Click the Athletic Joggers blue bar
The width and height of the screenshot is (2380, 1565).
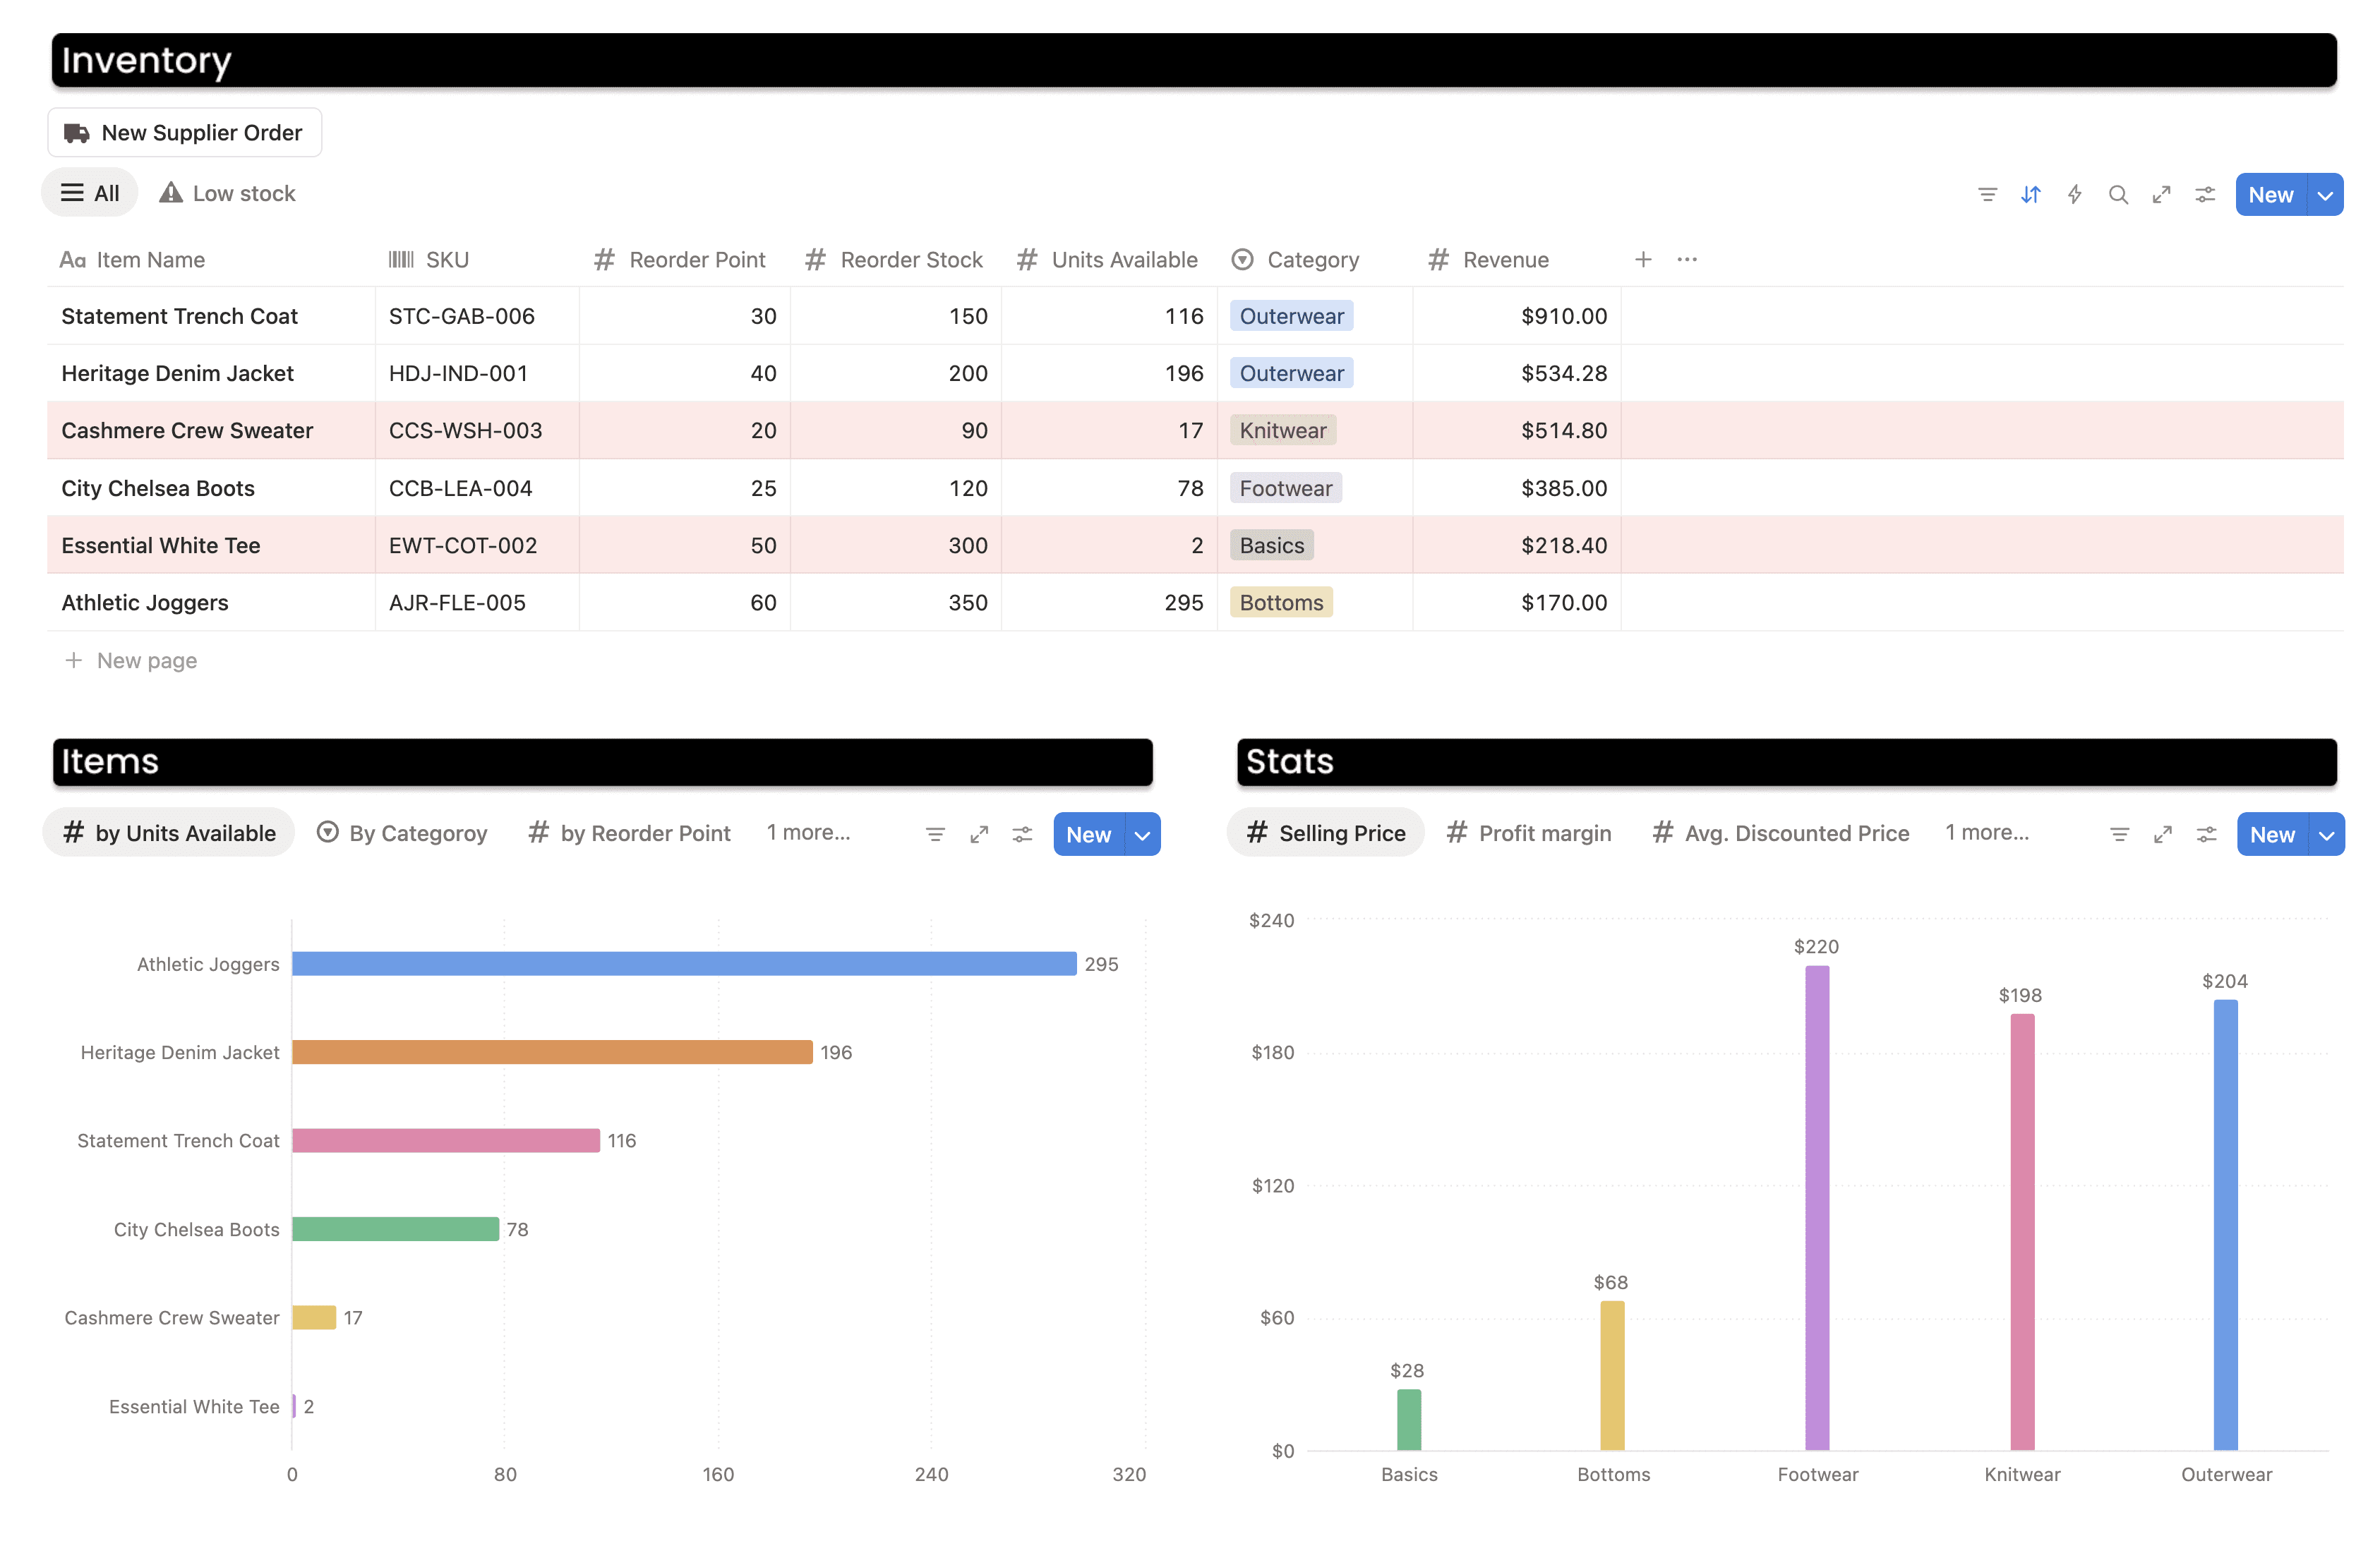pos(683,964)
